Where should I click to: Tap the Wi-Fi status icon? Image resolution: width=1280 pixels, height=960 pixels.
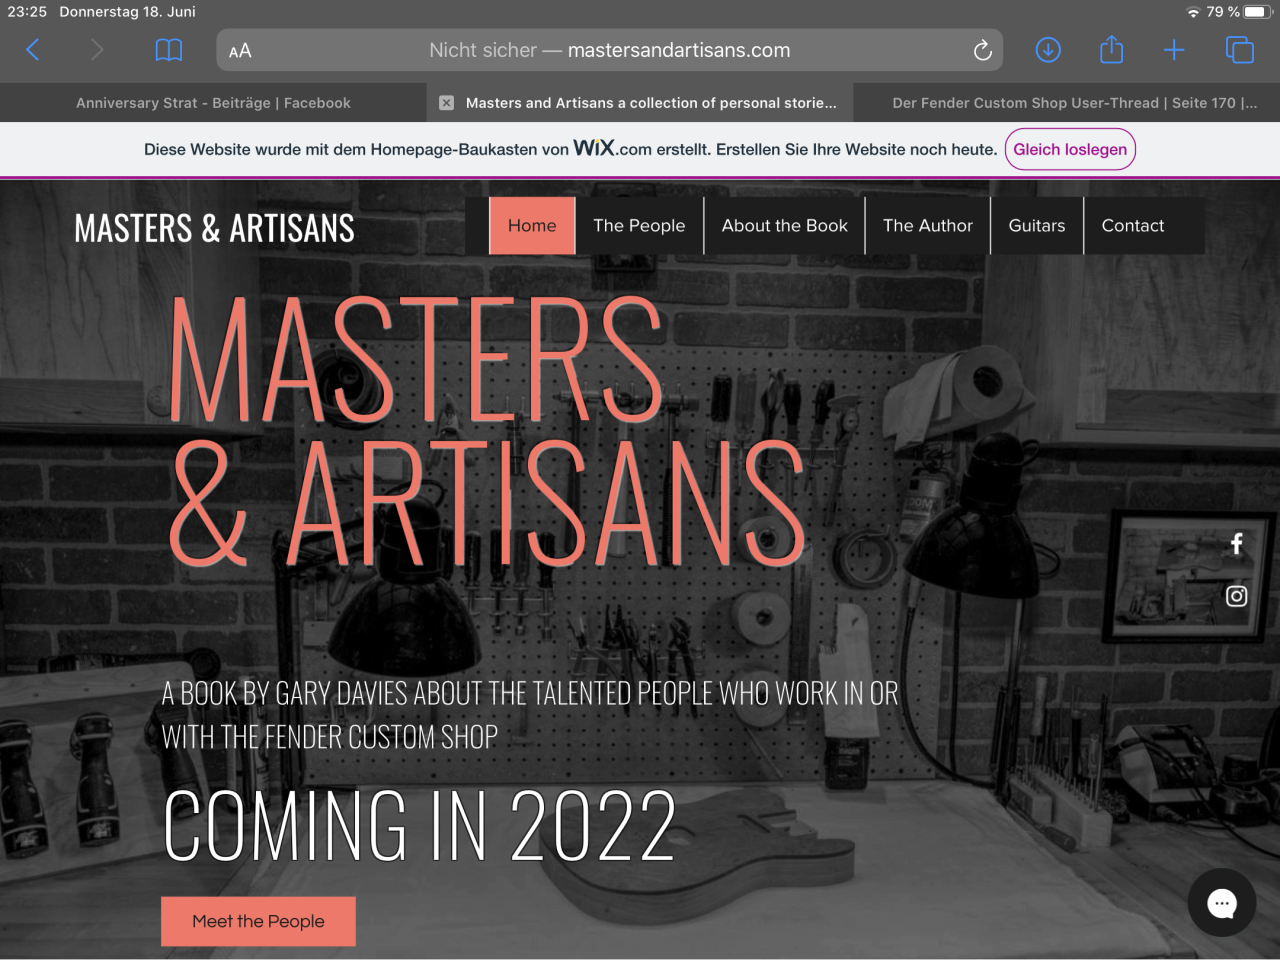pyautogui.click(x=1193, y=12)
